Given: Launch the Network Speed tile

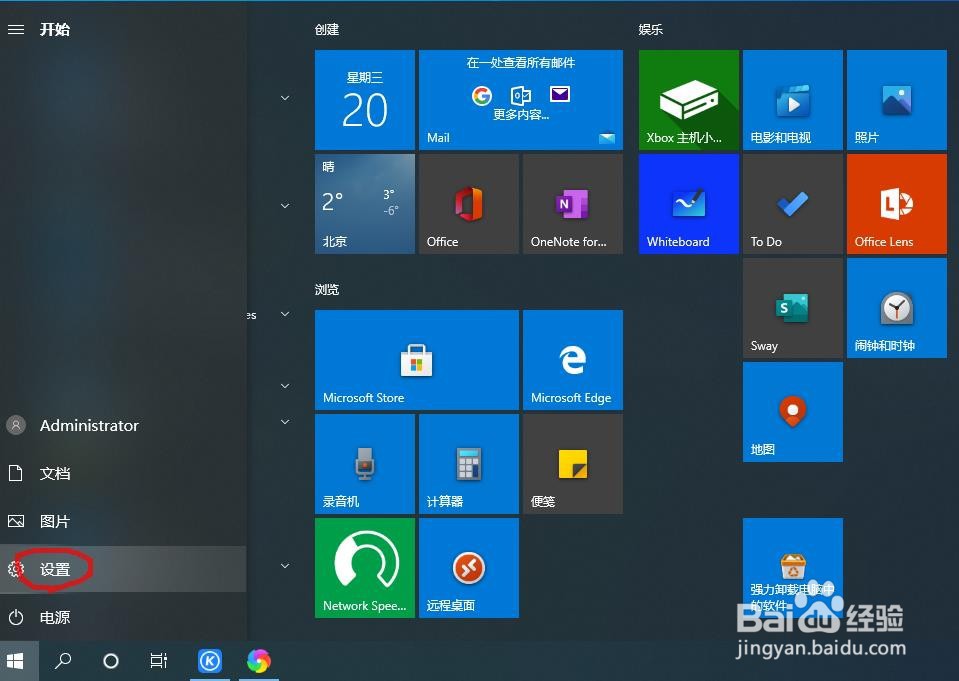Looking at the screenshot, I should [x=365, y=568].
